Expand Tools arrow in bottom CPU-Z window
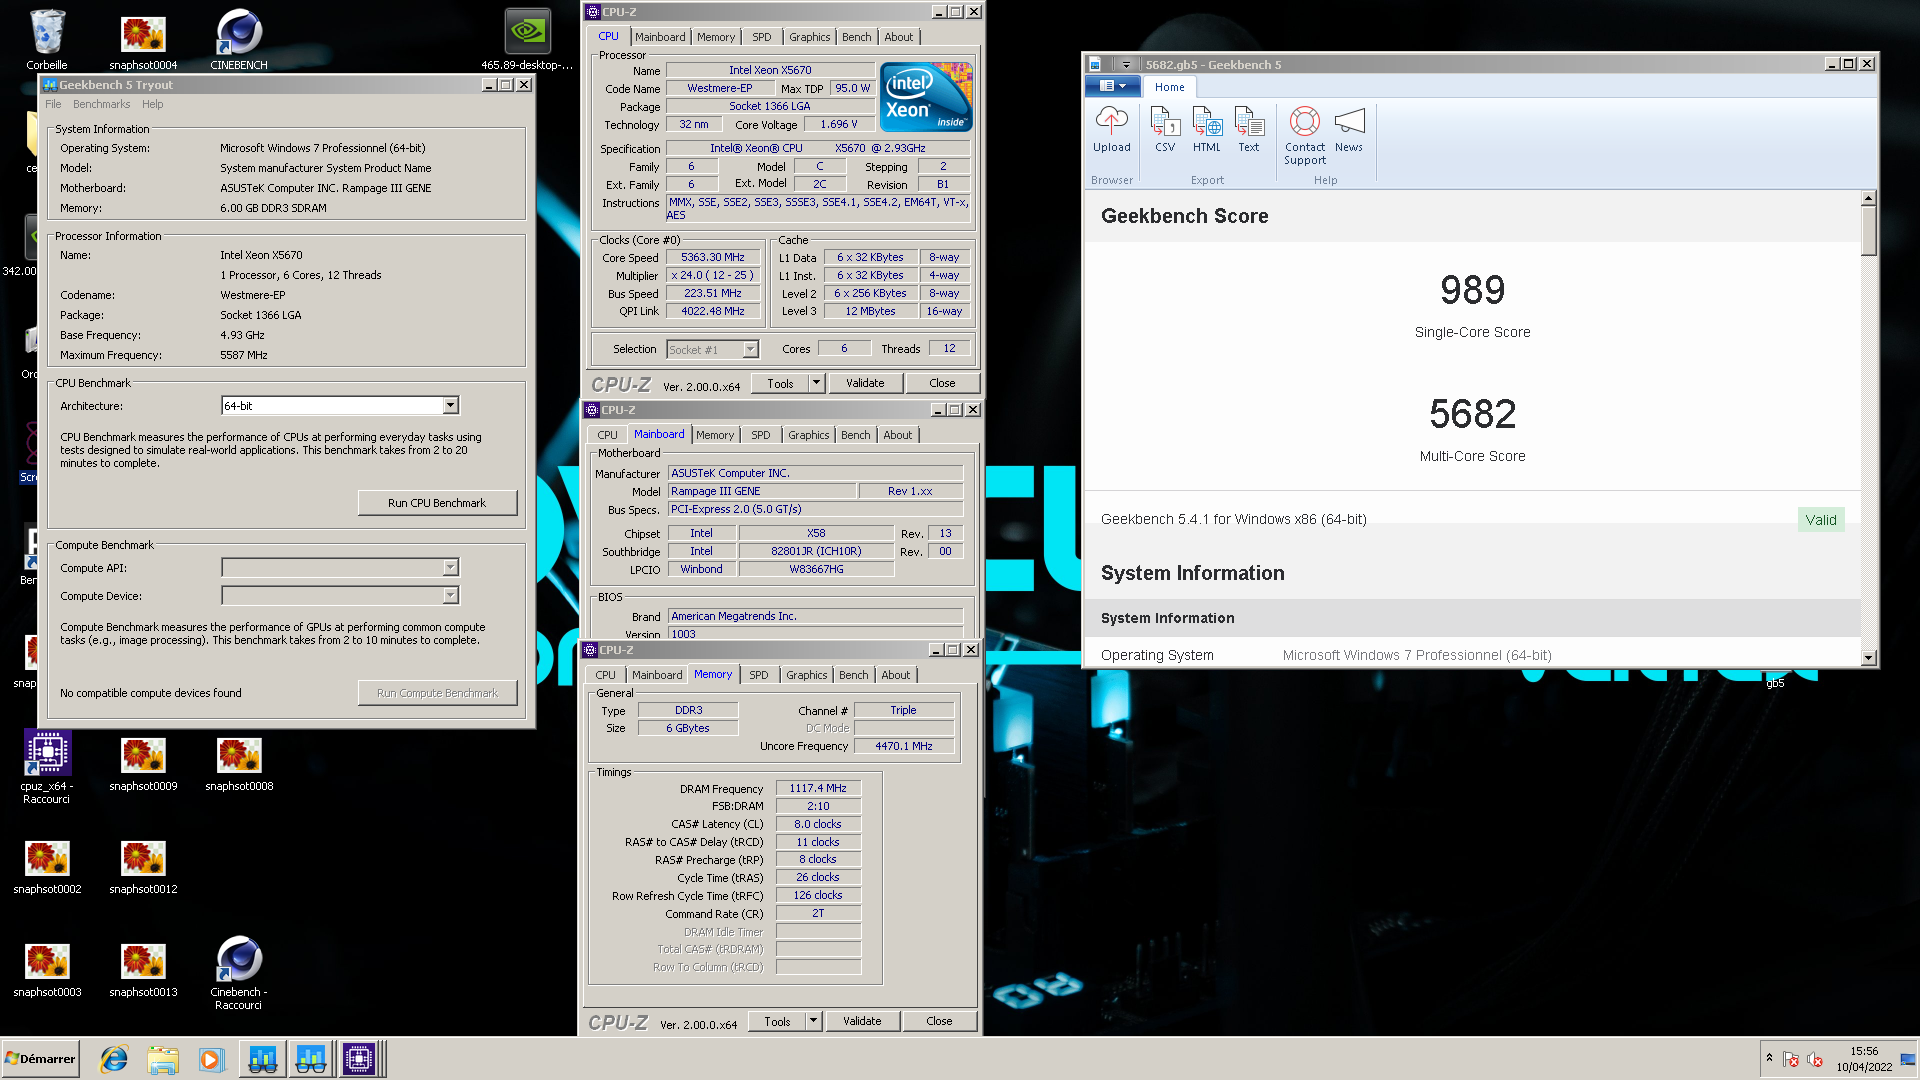Viewport: 1920px width, 1080px height. tap(813, 1021)
